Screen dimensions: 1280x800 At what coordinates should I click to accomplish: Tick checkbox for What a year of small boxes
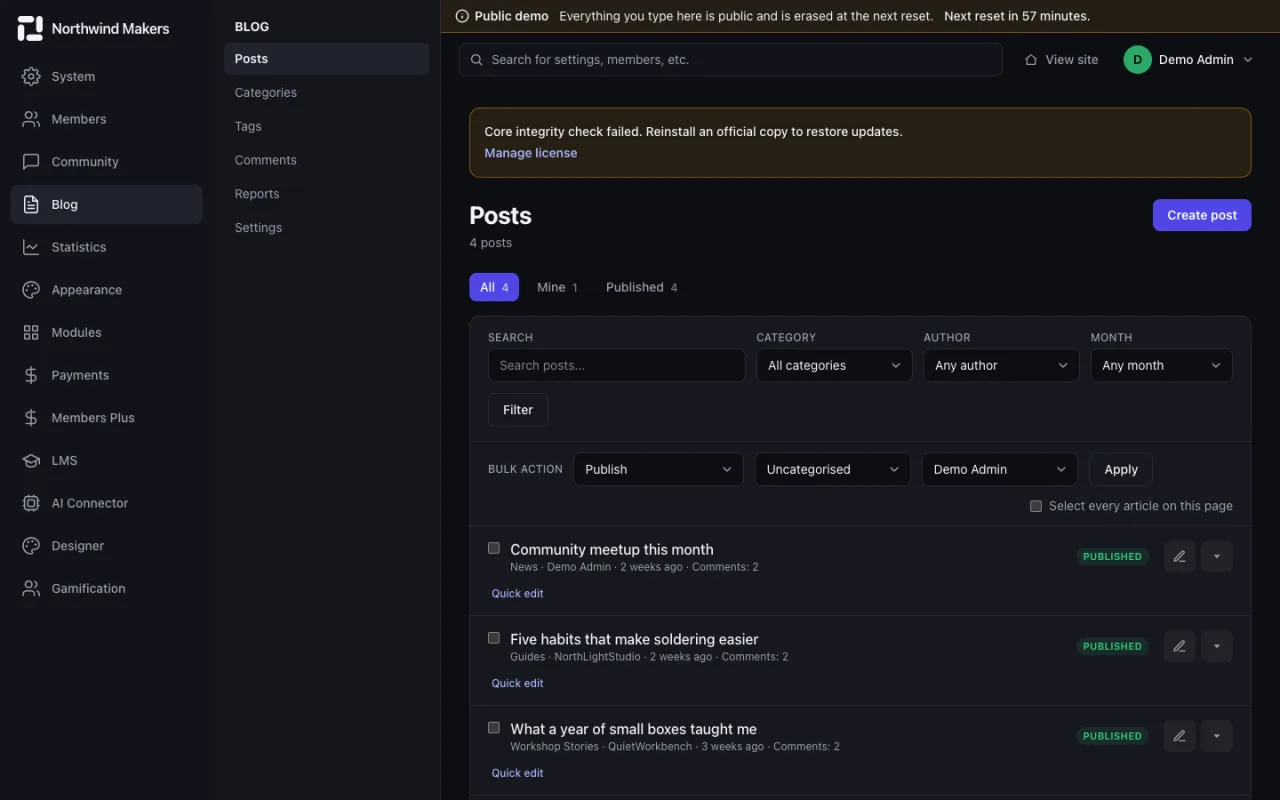(494, 728)
